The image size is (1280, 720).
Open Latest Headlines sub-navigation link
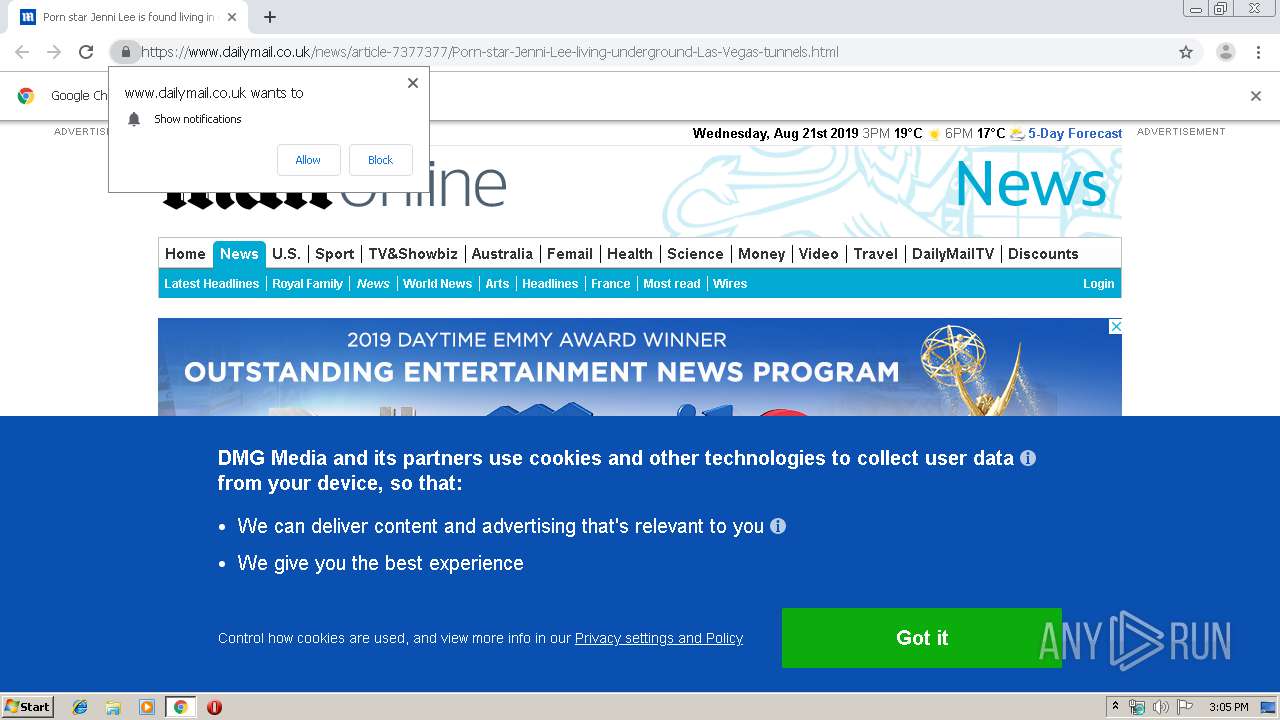pos(211,284)
